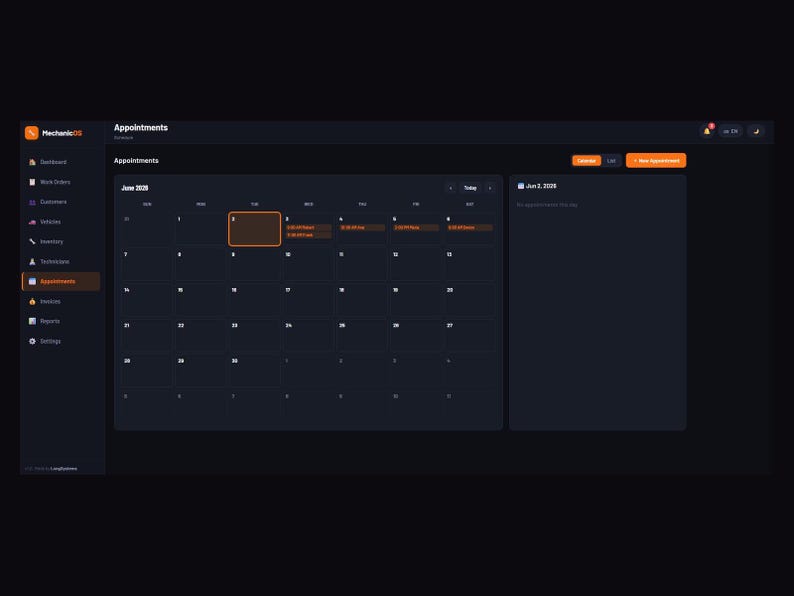Go to next month arrow
This screenshot has width=794, height=596.
coord(490,188)
